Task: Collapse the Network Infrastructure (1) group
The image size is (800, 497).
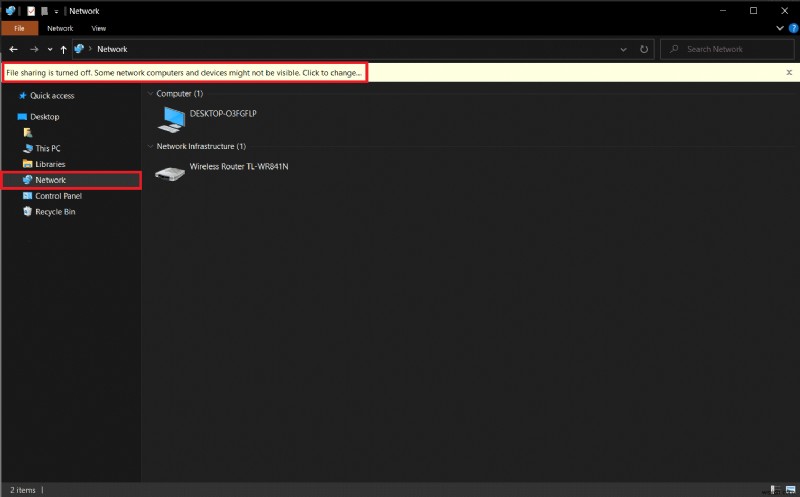Action: 150,146
